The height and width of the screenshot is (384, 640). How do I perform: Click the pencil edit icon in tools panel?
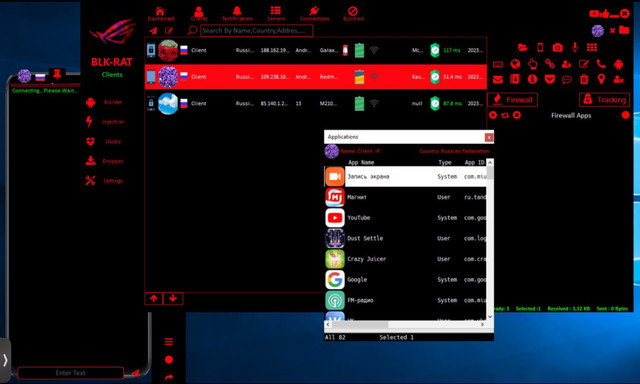[x=584, y=64]
